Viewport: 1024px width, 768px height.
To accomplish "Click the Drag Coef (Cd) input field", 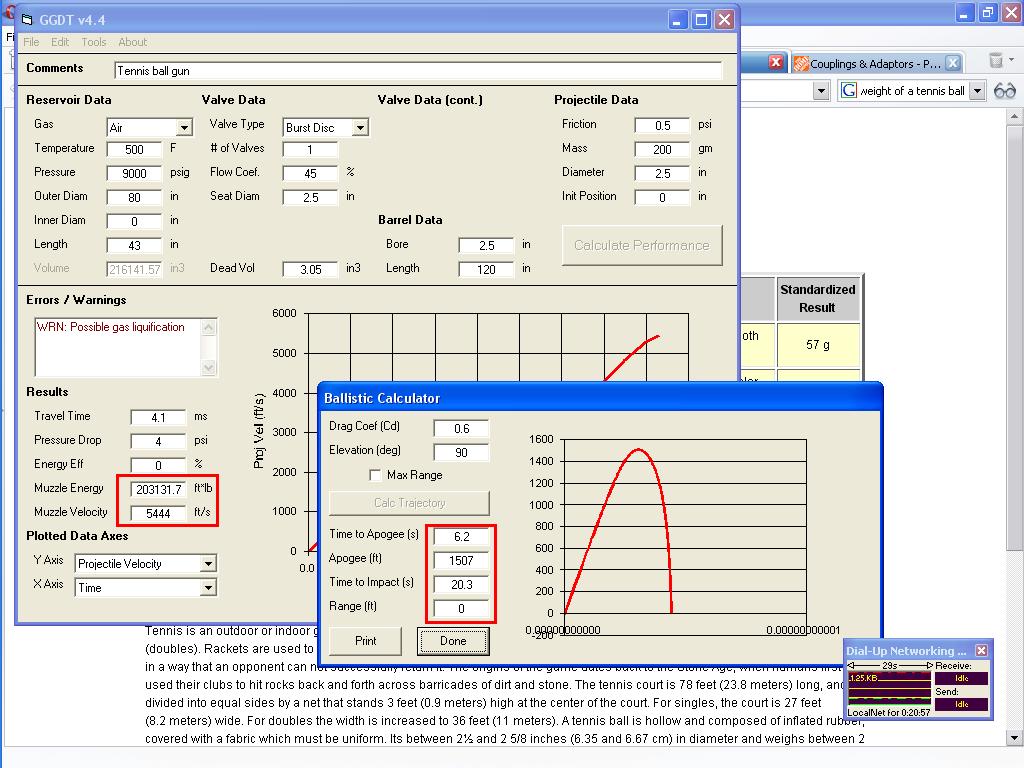I will [461, 428].
